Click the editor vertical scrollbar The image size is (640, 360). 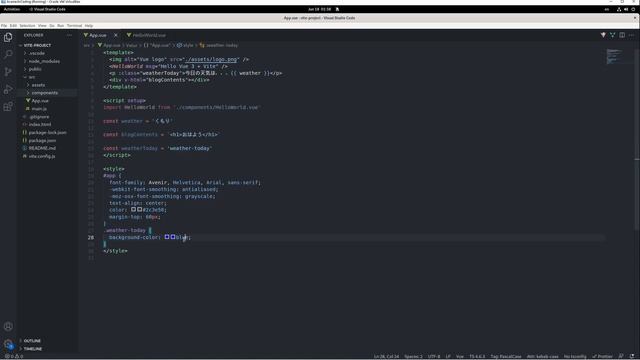pos(637,139)
